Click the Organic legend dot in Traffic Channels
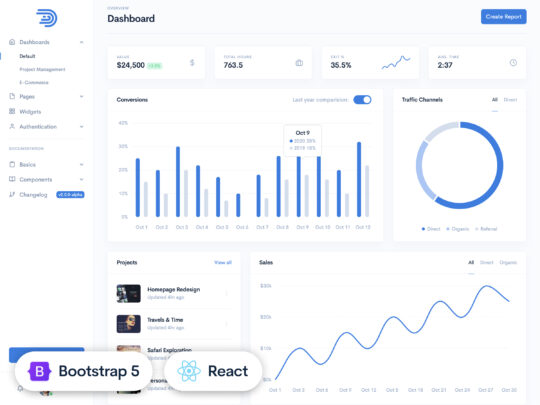Screen dimensions: 540x405 click(x=448, y=229)
